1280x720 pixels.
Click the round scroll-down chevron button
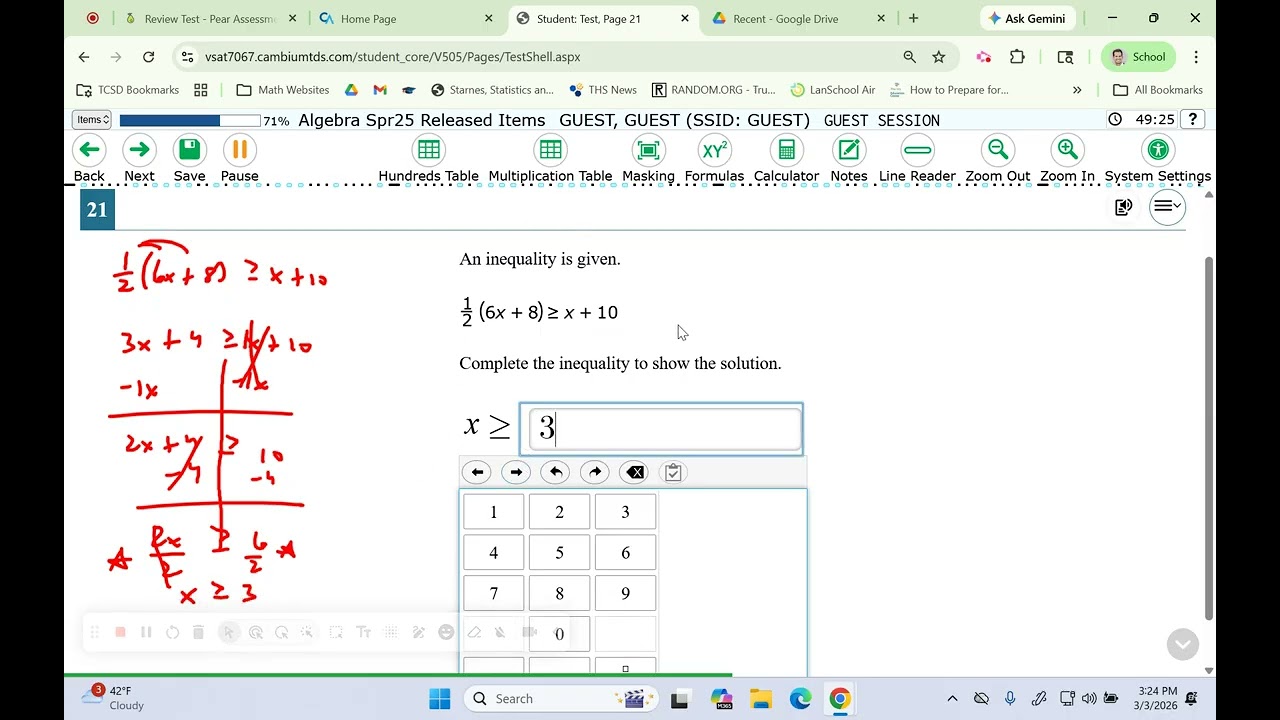click(1183, 644)
